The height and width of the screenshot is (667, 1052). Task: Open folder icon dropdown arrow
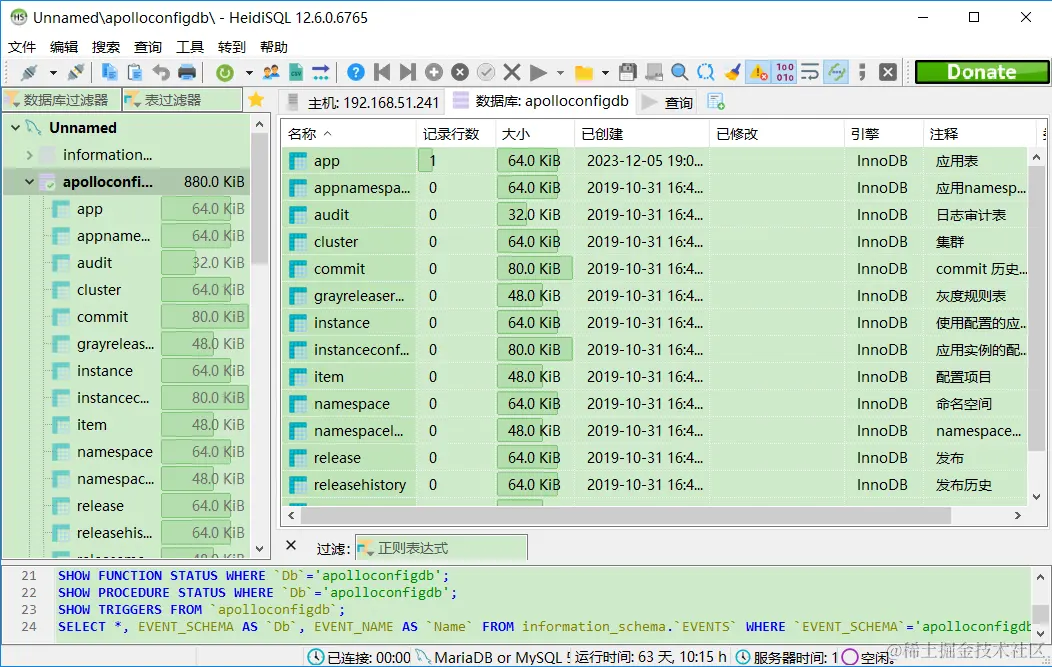tap(605, 72)
